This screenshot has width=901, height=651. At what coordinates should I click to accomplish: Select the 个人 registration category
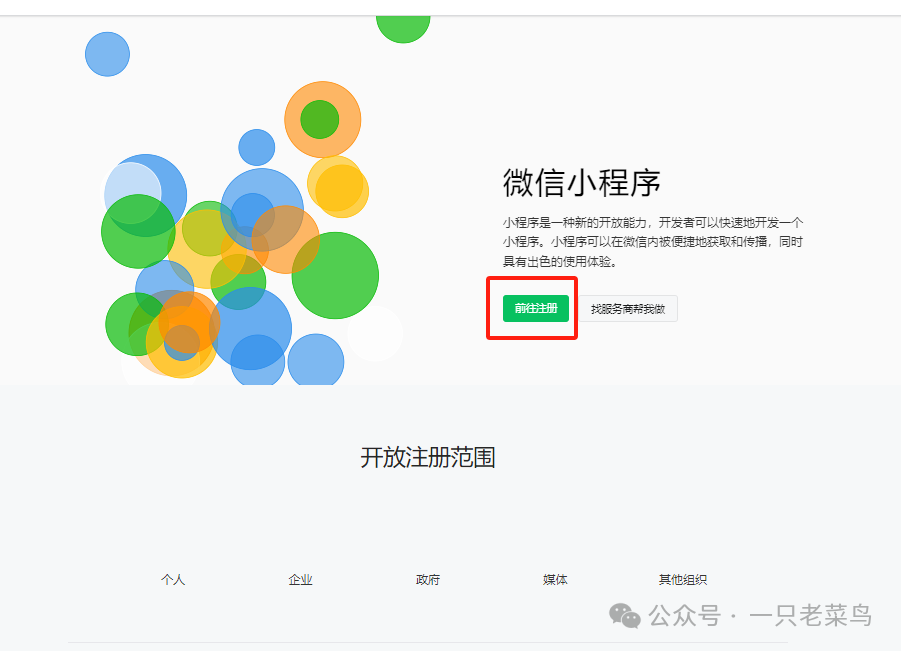173,579
